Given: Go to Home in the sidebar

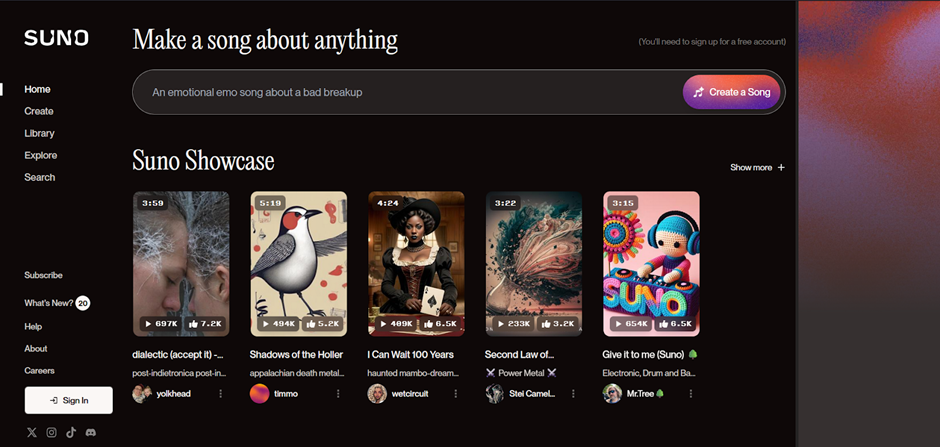Looking at the screenshot, I should click(37, 89).
